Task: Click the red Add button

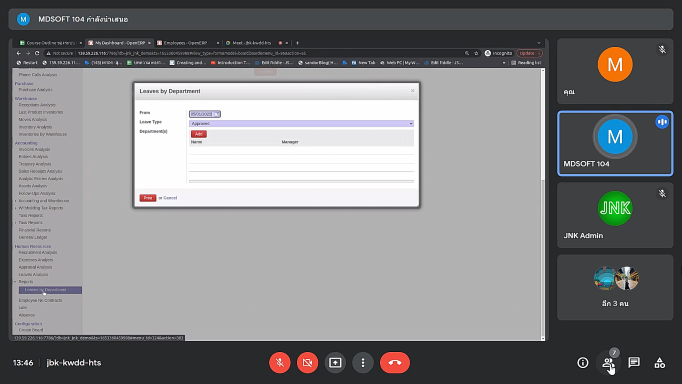Action: [198, 134]
